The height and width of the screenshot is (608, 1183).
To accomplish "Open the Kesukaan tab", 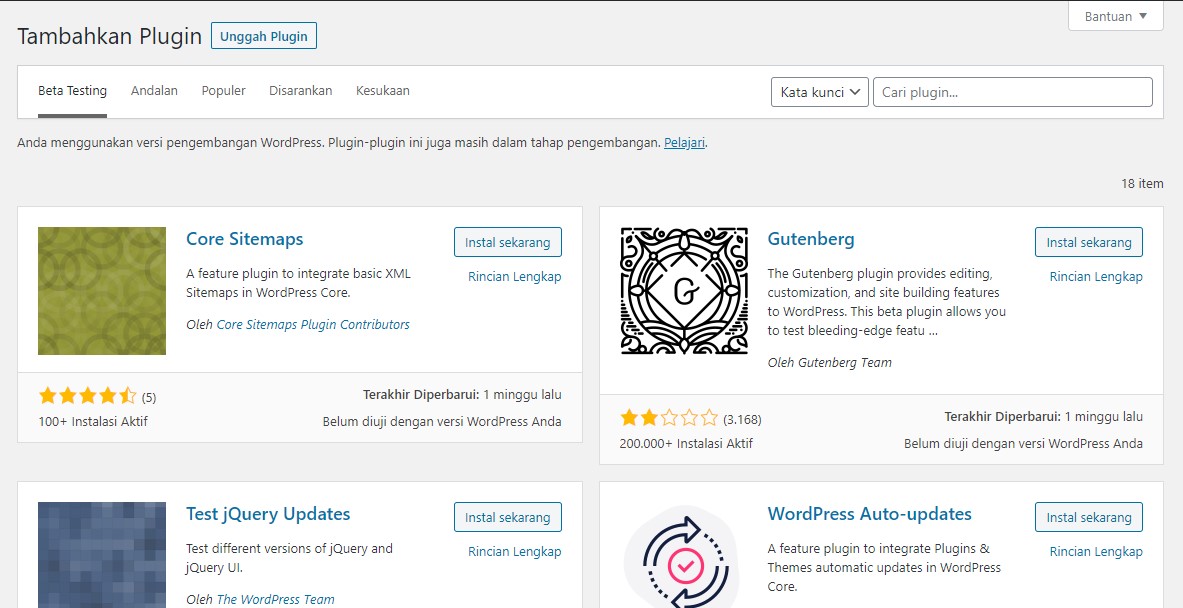I will point(383,91).
